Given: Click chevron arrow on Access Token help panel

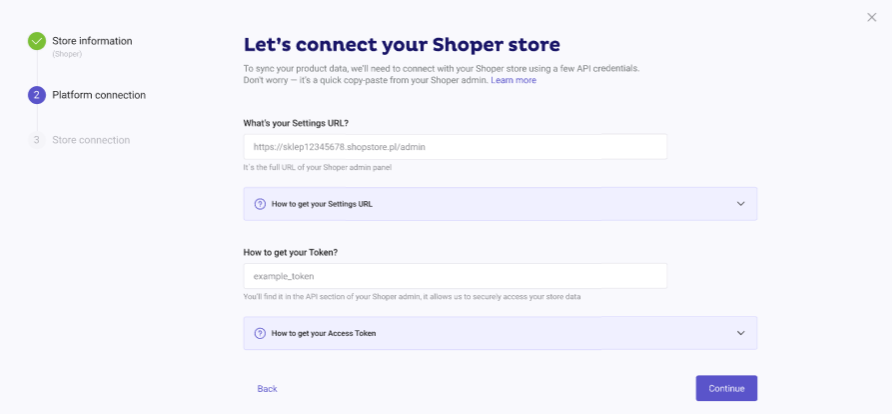Looking at the screenshot, I should pyautogui.click(x=741, y=333).
